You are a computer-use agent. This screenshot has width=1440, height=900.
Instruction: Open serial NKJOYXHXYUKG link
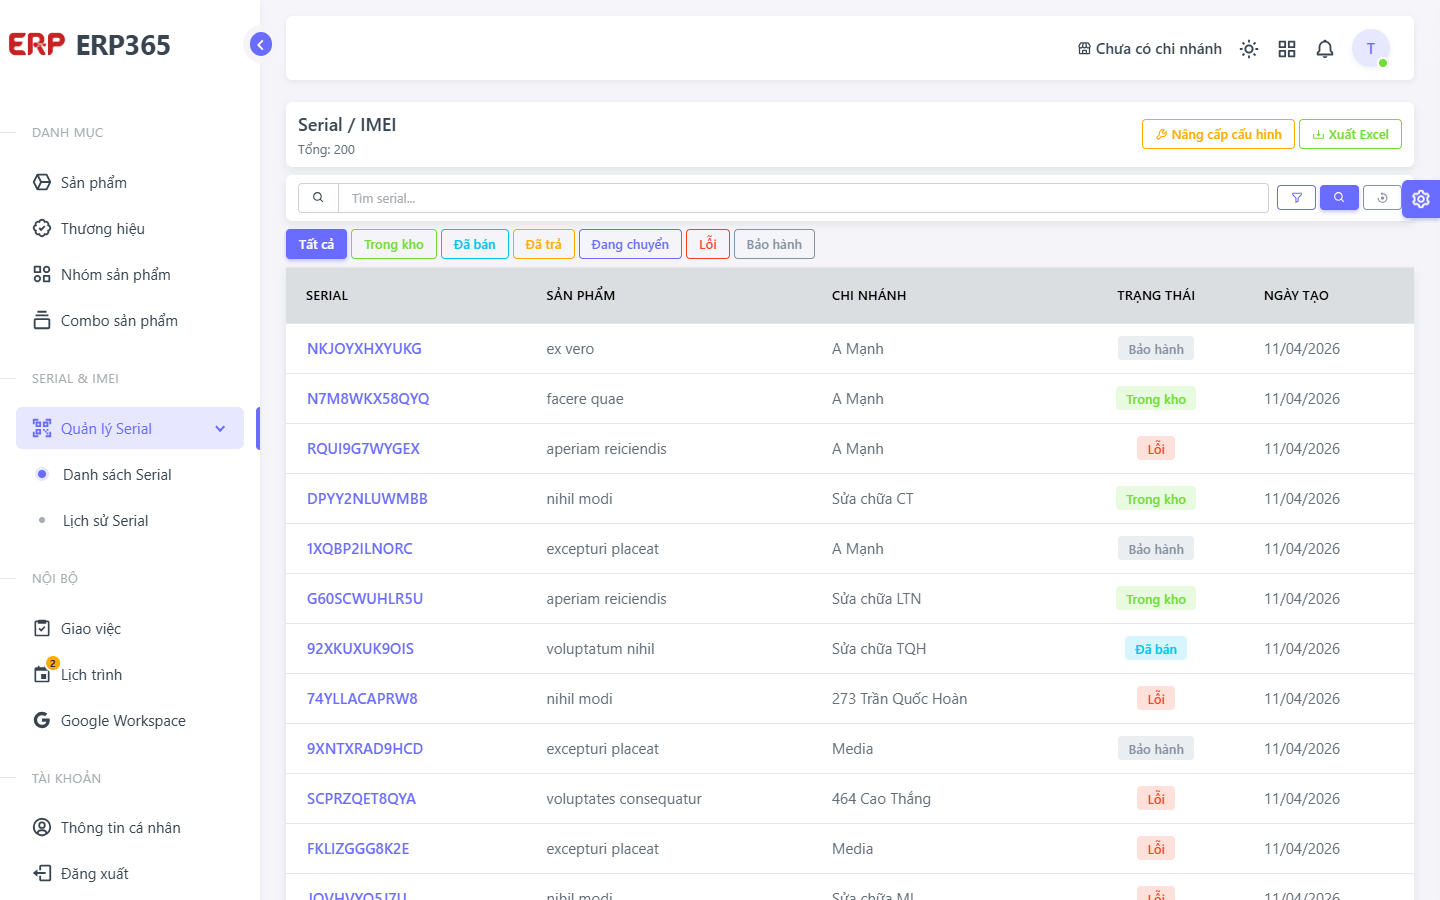pyautogui.click(x=364, y=349)
